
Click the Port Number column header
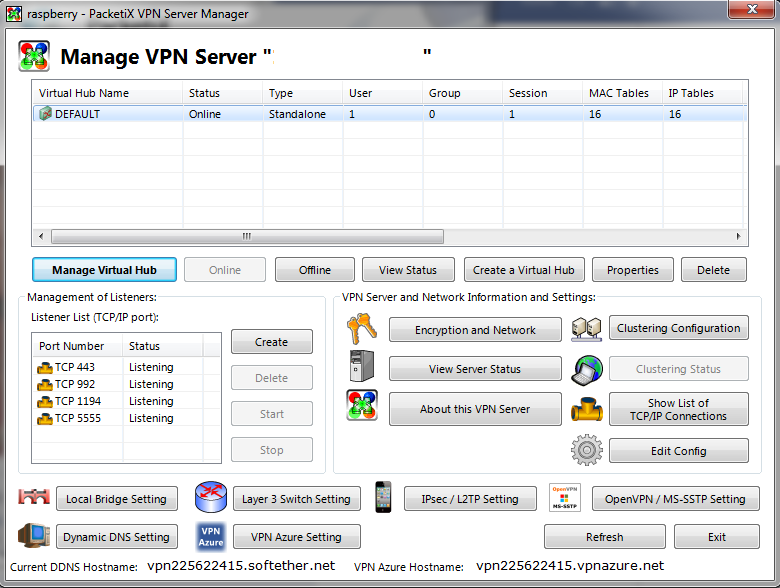pos(78,346)
